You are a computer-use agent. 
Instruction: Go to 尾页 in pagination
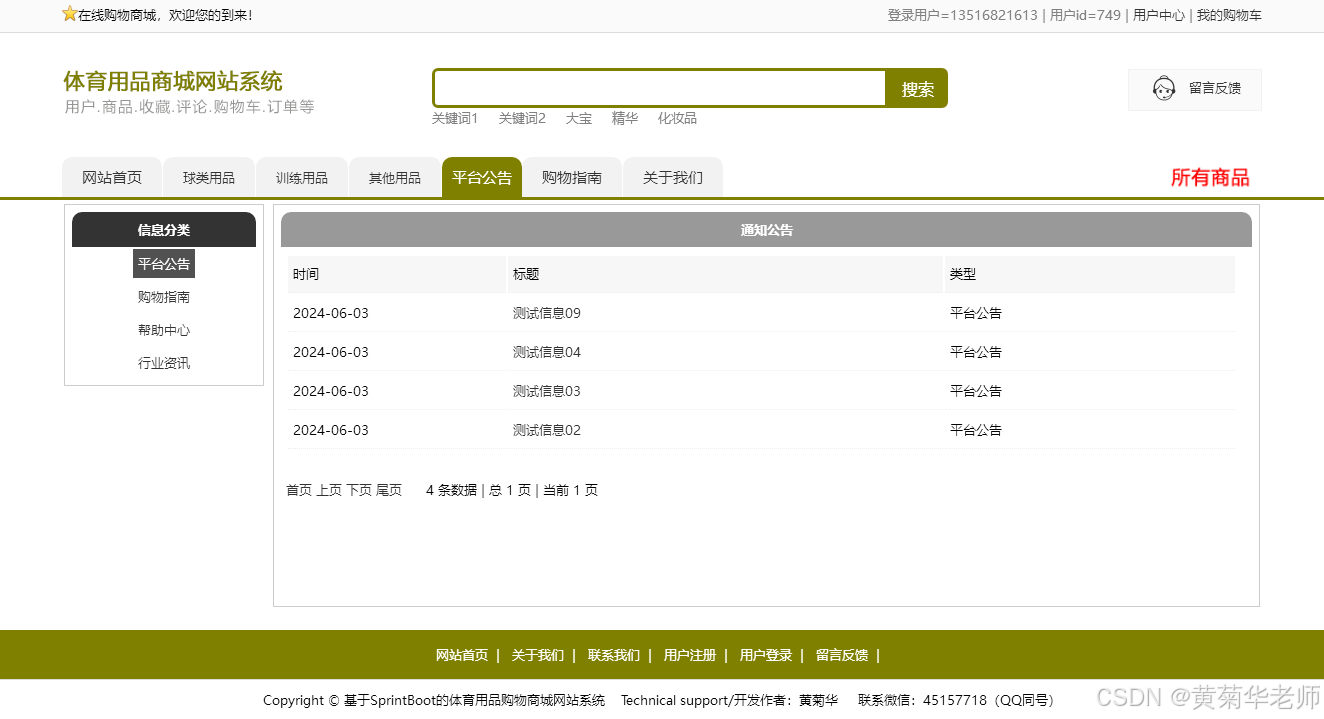[x=389, y=490]
